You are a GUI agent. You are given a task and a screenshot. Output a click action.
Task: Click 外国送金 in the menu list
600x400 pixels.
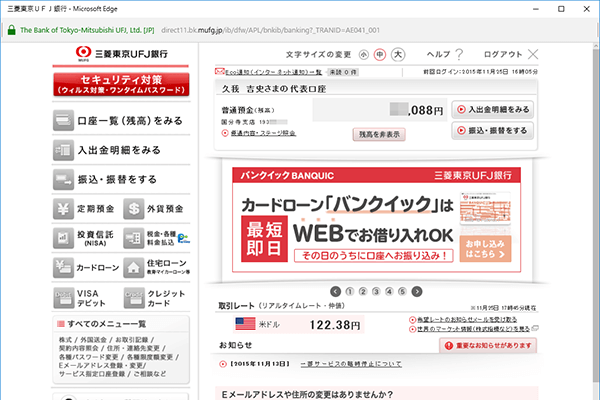pos(93,340)
